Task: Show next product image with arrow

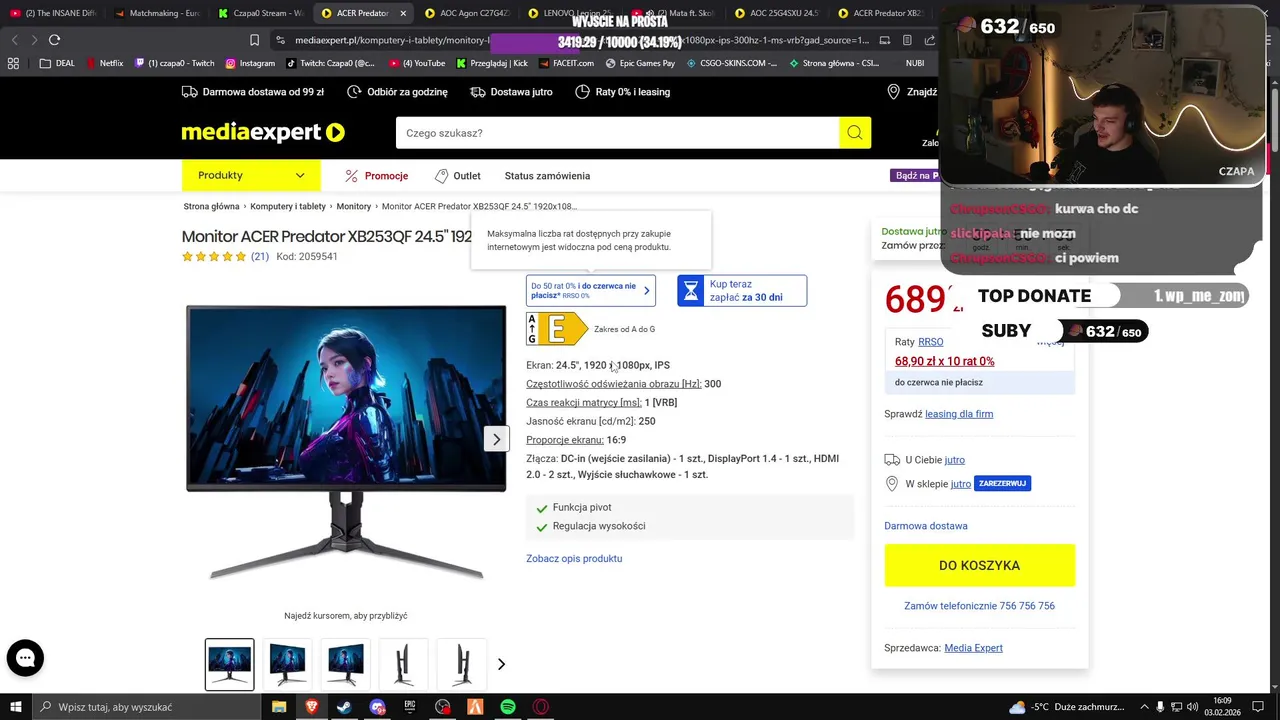Action: (496, 439)
